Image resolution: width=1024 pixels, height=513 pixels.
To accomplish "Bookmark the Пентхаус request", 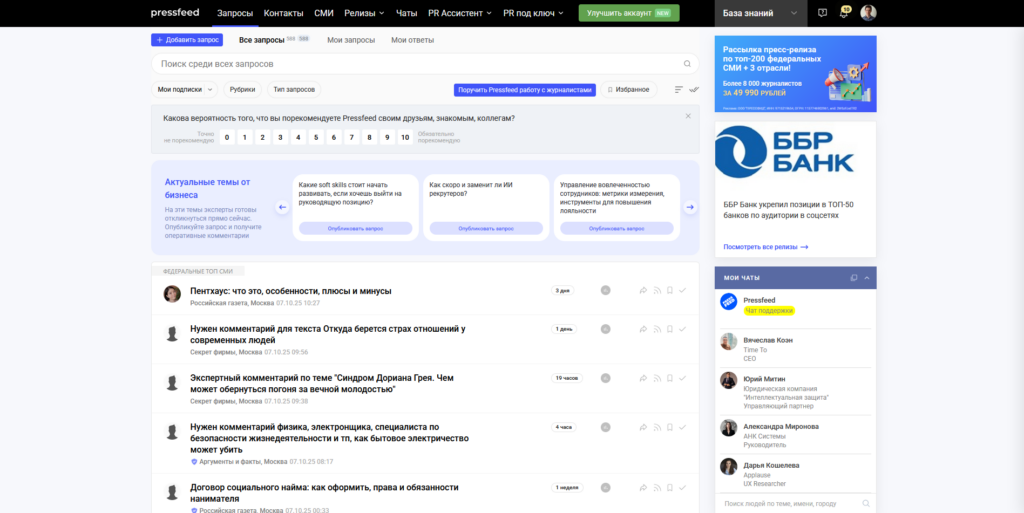I will pos(669,290).
